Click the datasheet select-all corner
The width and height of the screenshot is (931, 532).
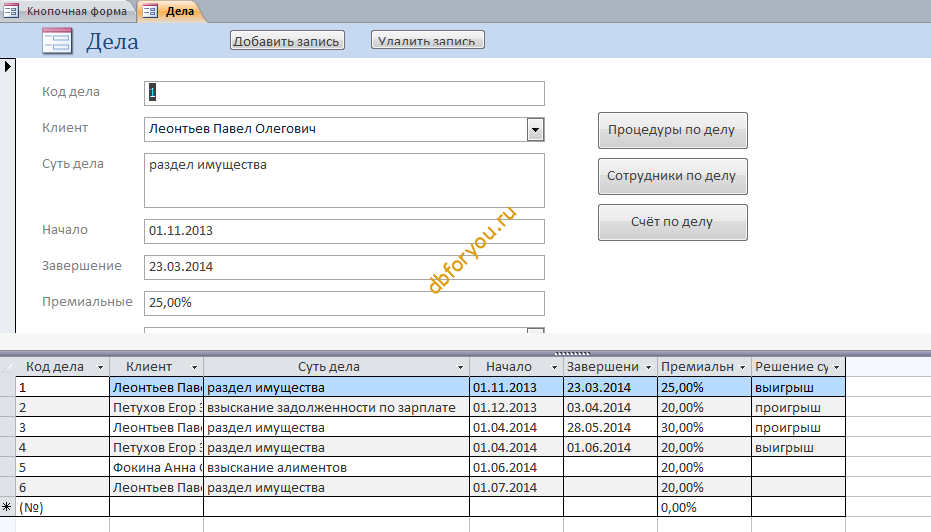(x=7, y=368)
